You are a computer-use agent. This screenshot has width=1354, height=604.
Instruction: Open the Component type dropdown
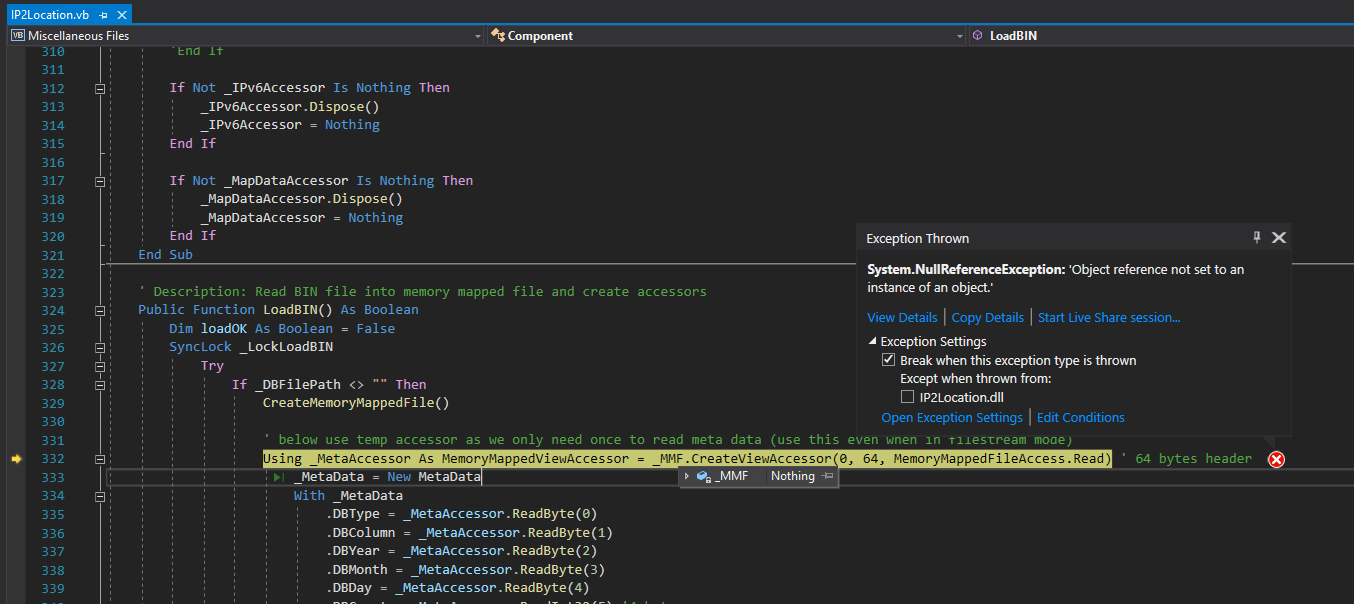958,36
